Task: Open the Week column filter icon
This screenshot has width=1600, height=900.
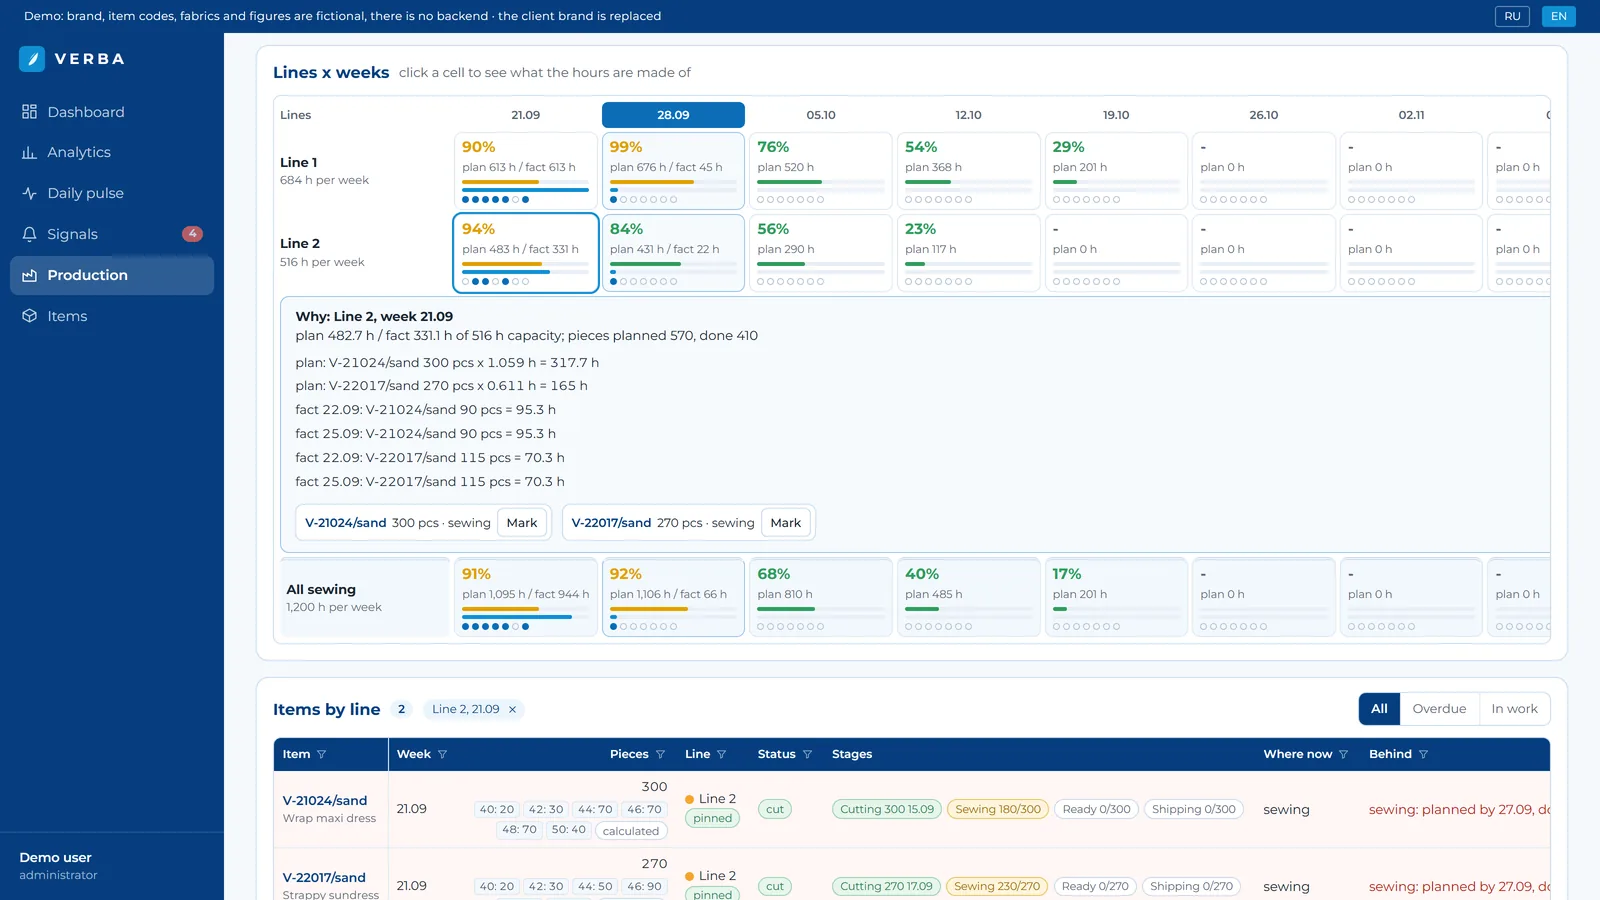Action: click(x=442, y=754)
